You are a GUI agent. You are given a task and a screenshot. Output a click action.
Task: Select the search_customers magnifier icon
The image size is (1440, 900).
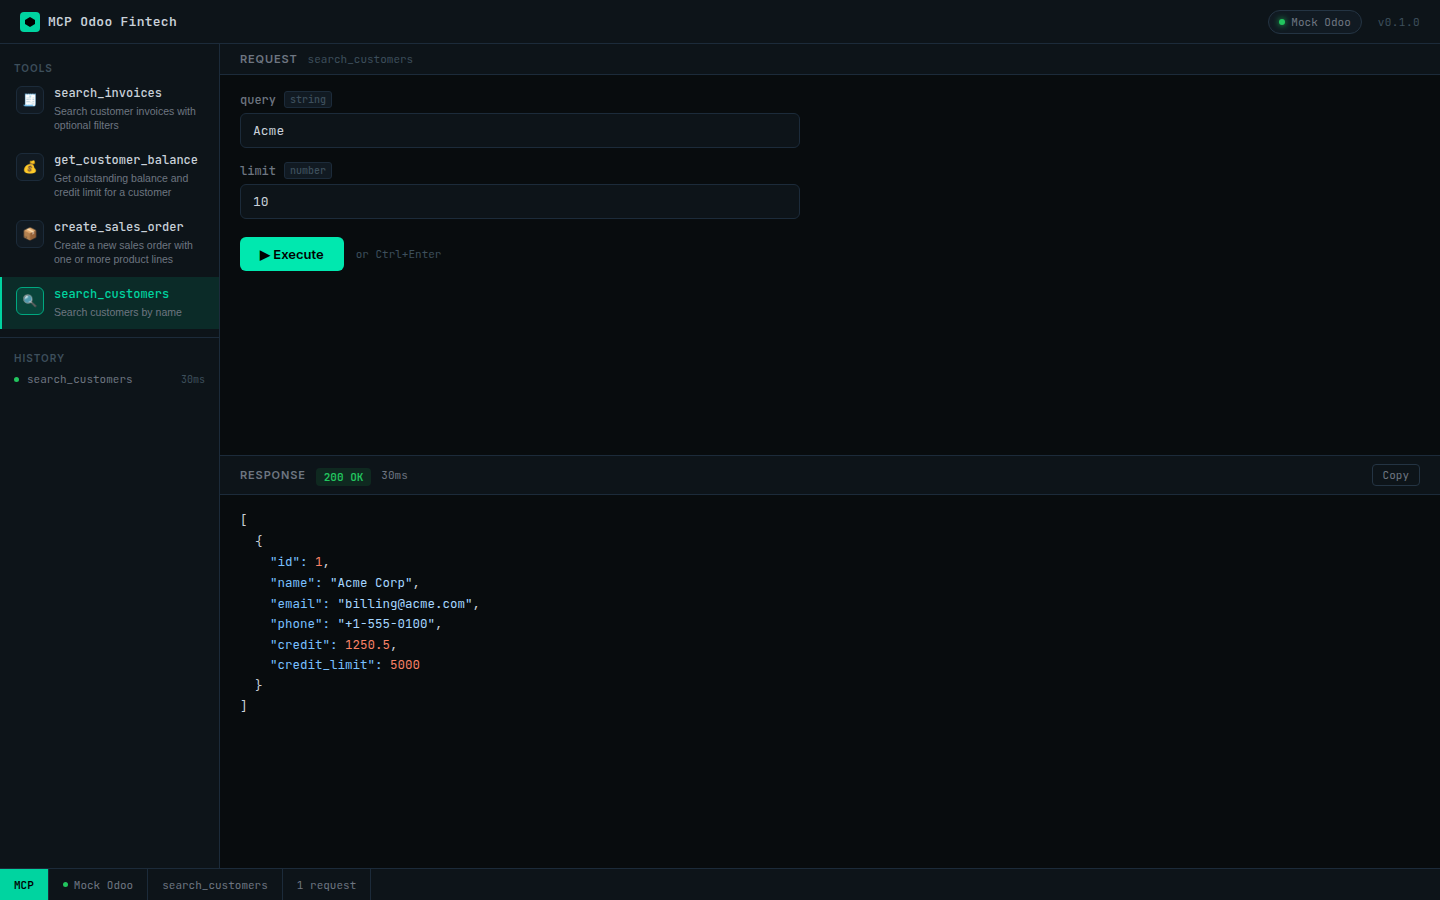[30, 301]
